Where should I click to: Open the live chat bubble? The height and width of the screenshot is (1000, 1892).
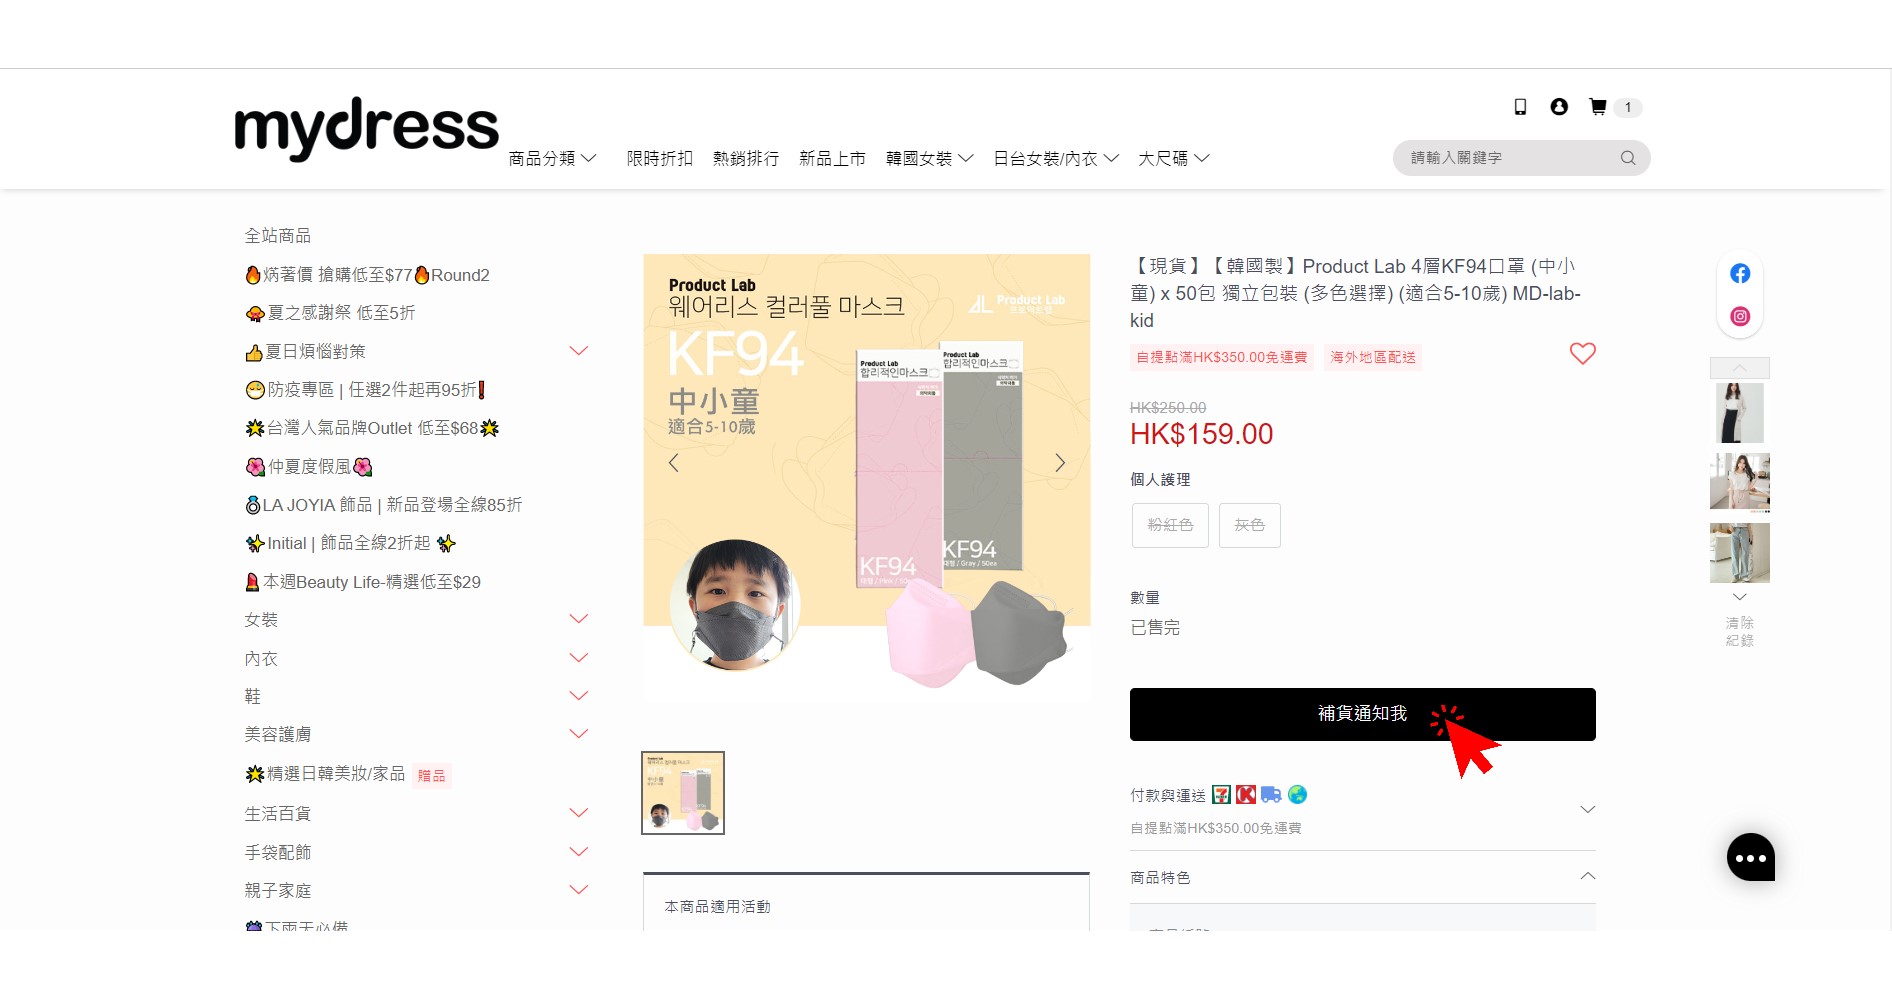point(1750,857)
